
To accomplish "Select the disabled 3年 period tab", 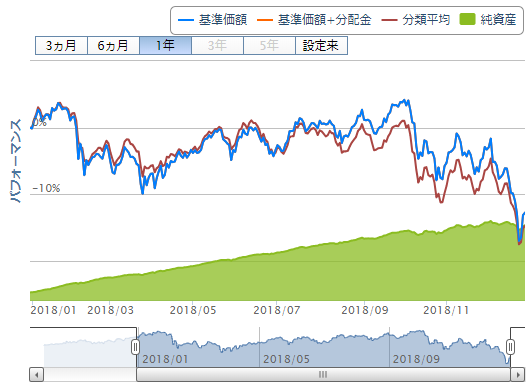I will click(217, 45).
